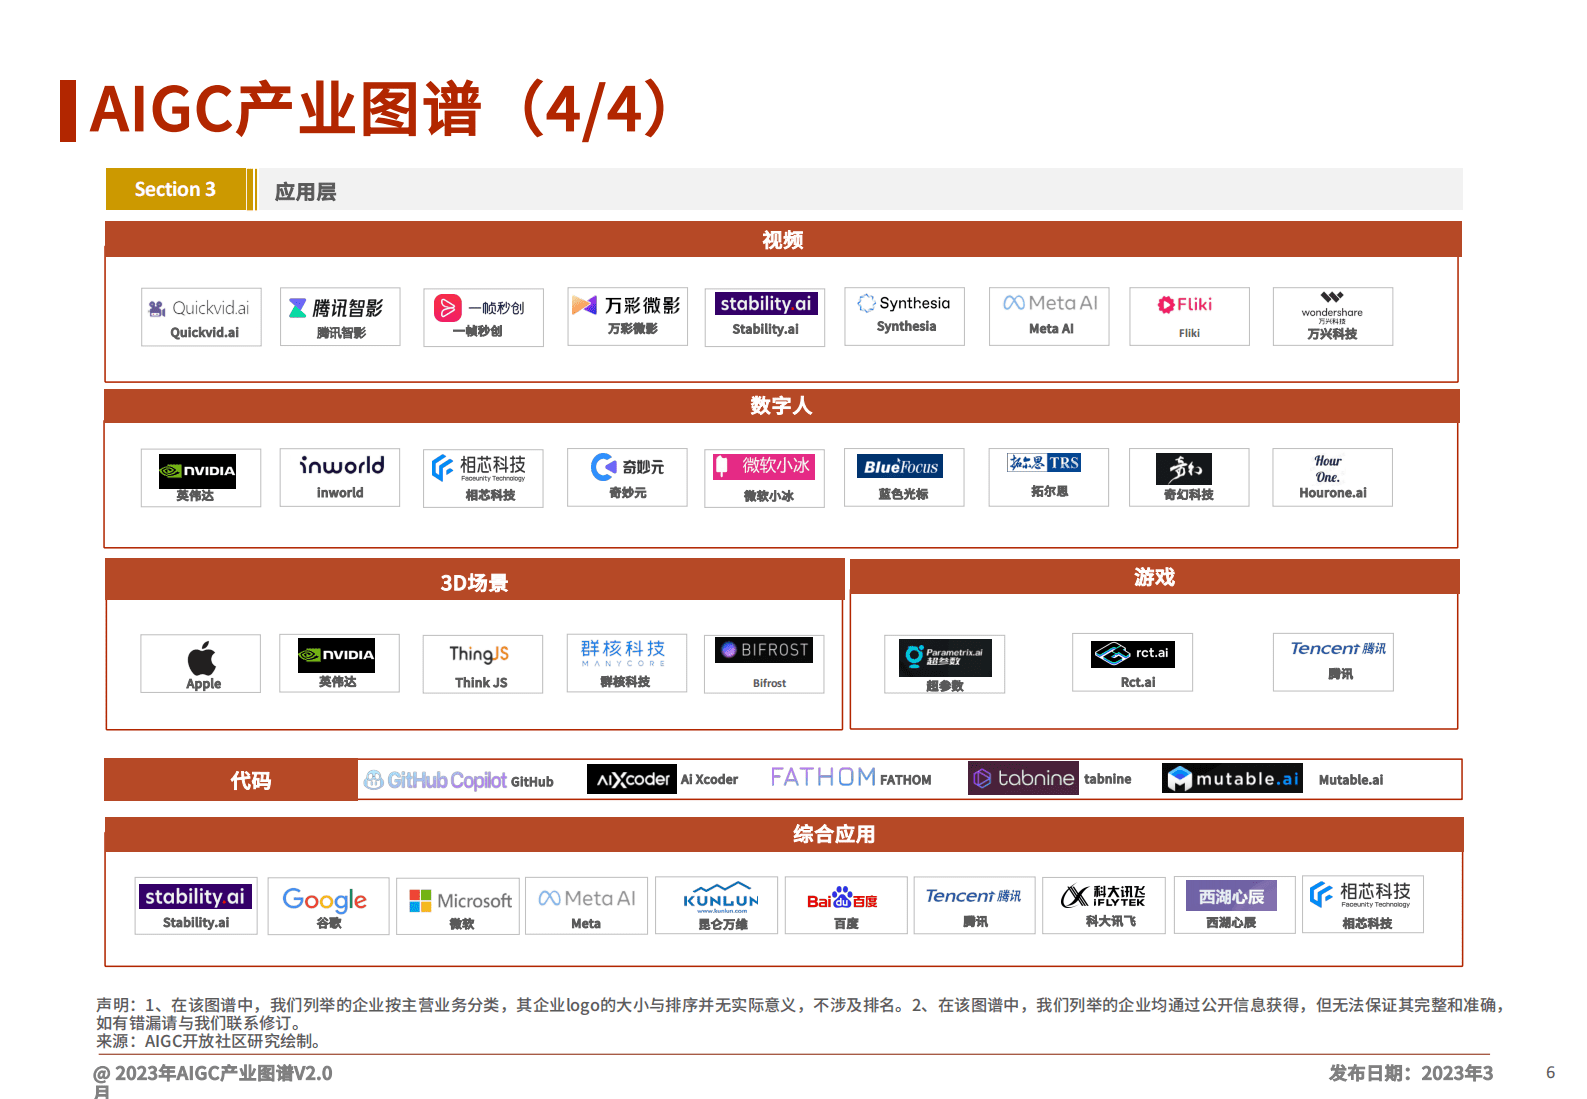Image resolution: width=1587 pixels, height=1099 pixels.
Task: Click the 数字人 section header
Action: click(782, 405)
